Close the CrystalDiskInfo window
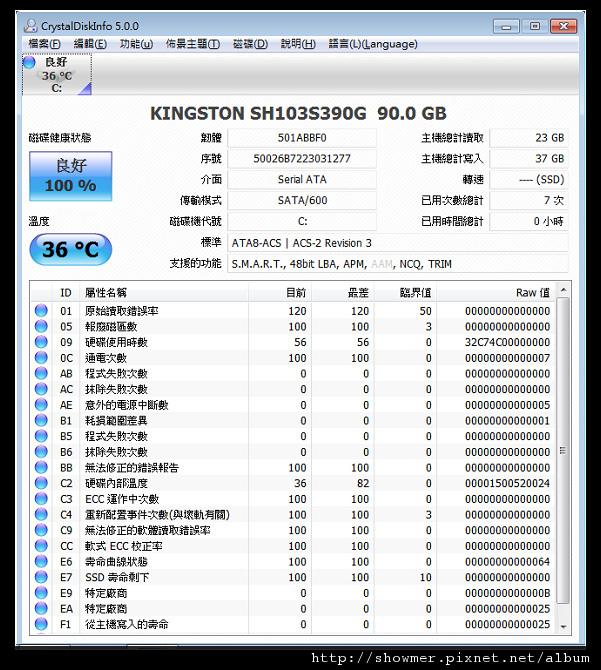The height and width of the screenshot is (670, 601). tap(564, 26)
